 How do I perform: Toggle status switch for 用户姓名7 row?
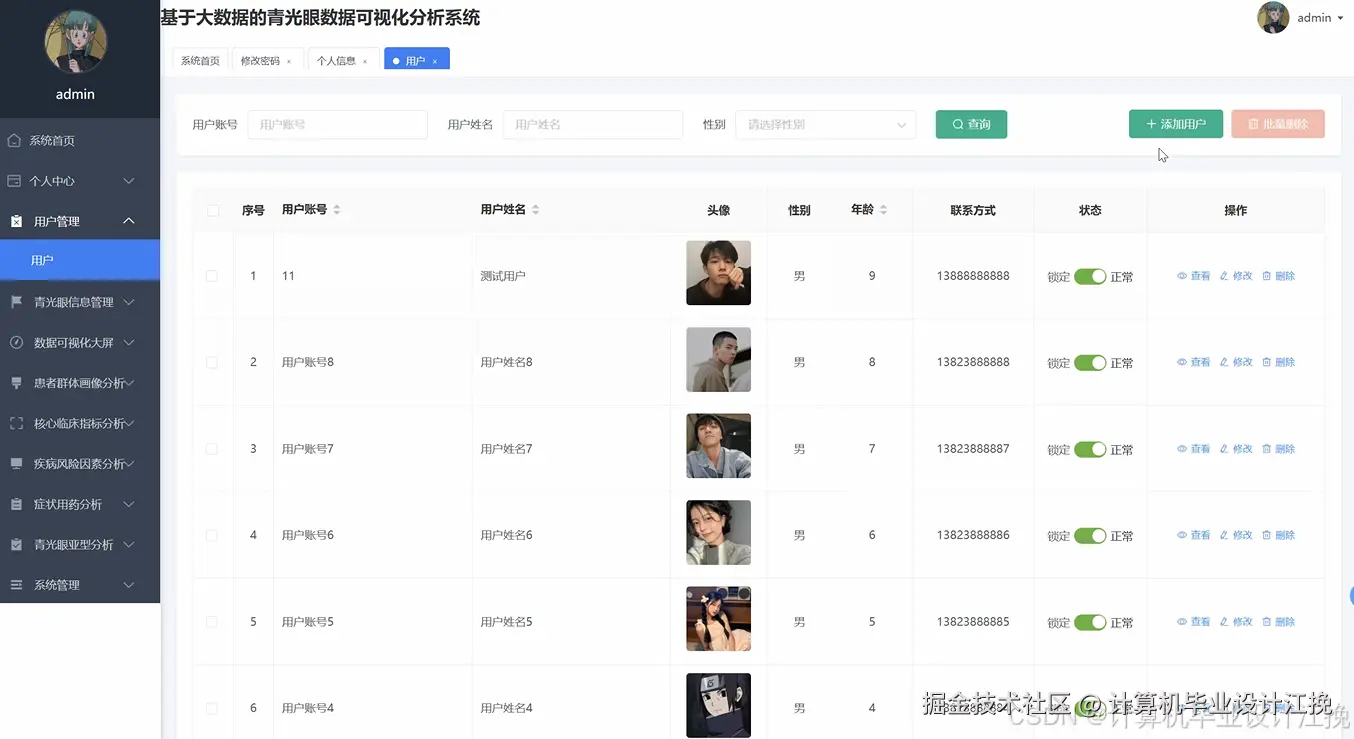click(1090, 449)
